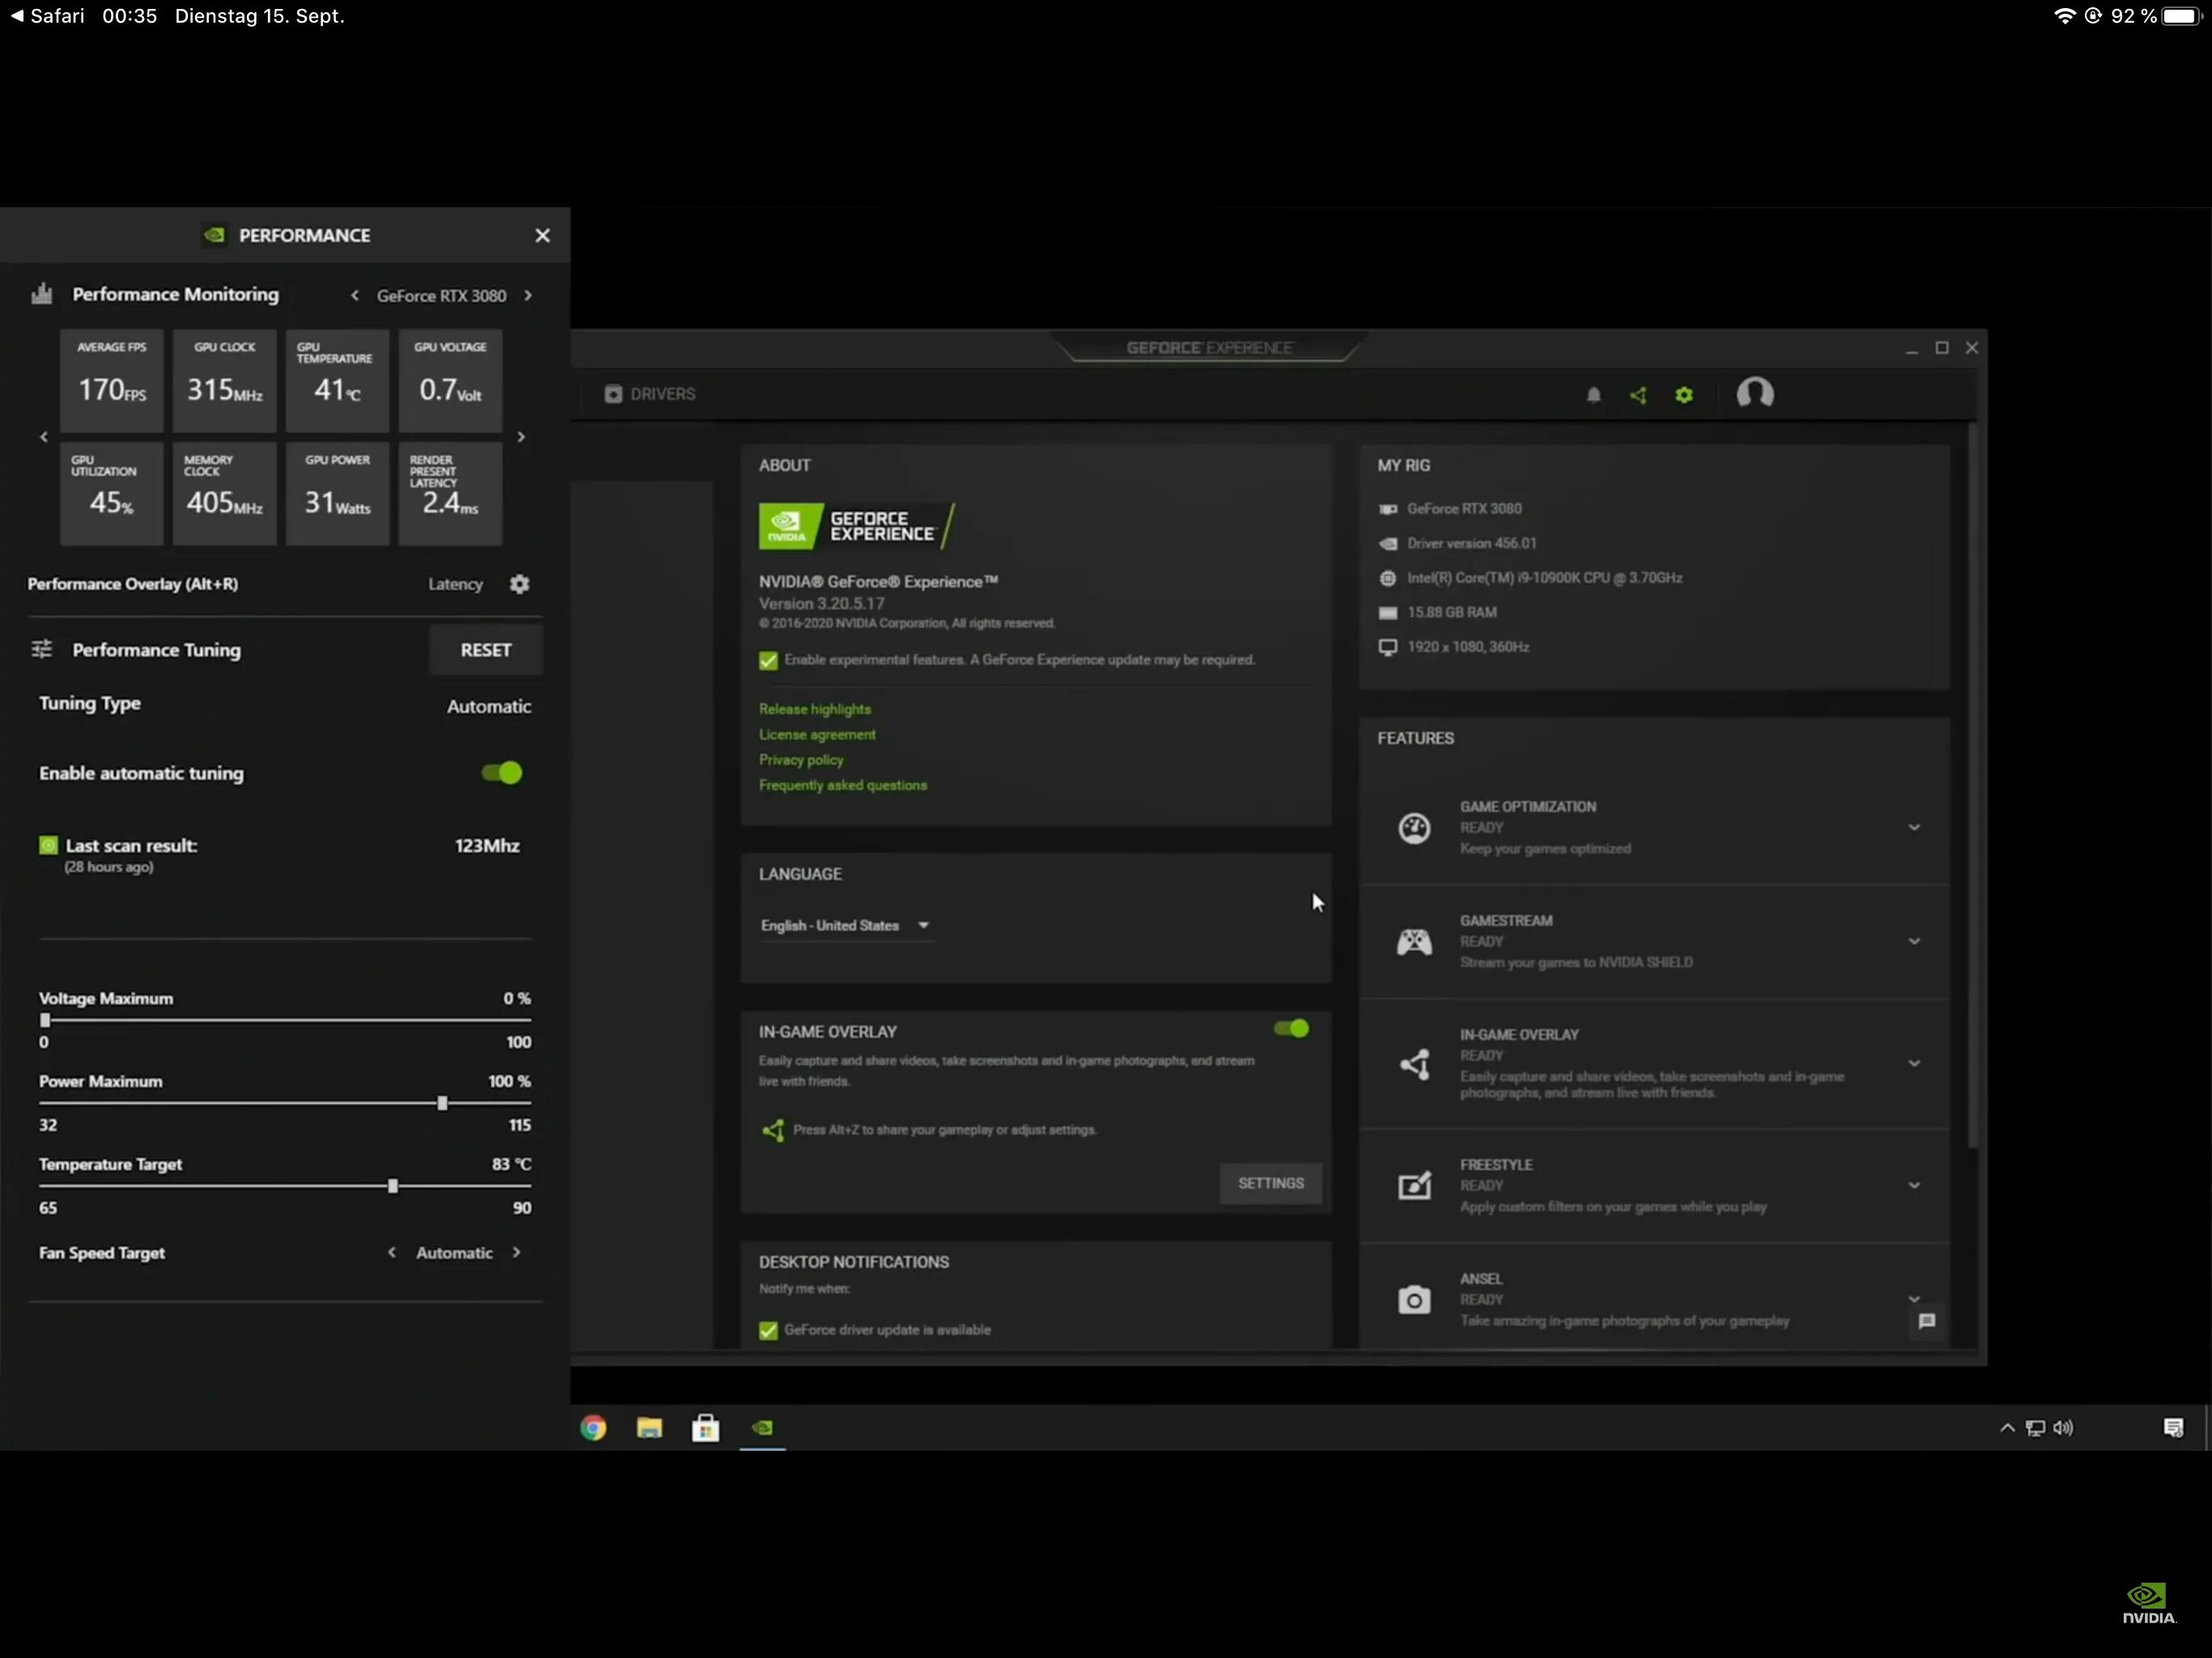Click the Ansel camera icon
The image size is (2212, 1658).
1414,1299
